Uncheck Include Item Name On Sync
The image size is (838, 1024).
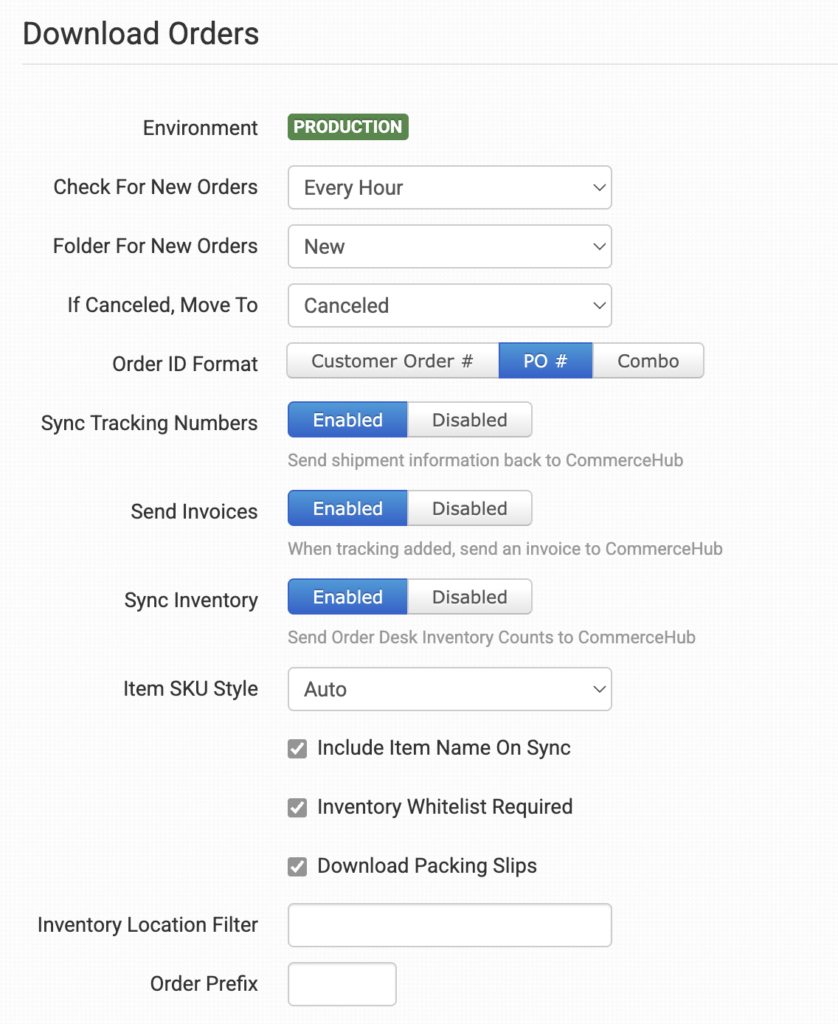click(x=297, y=748)
